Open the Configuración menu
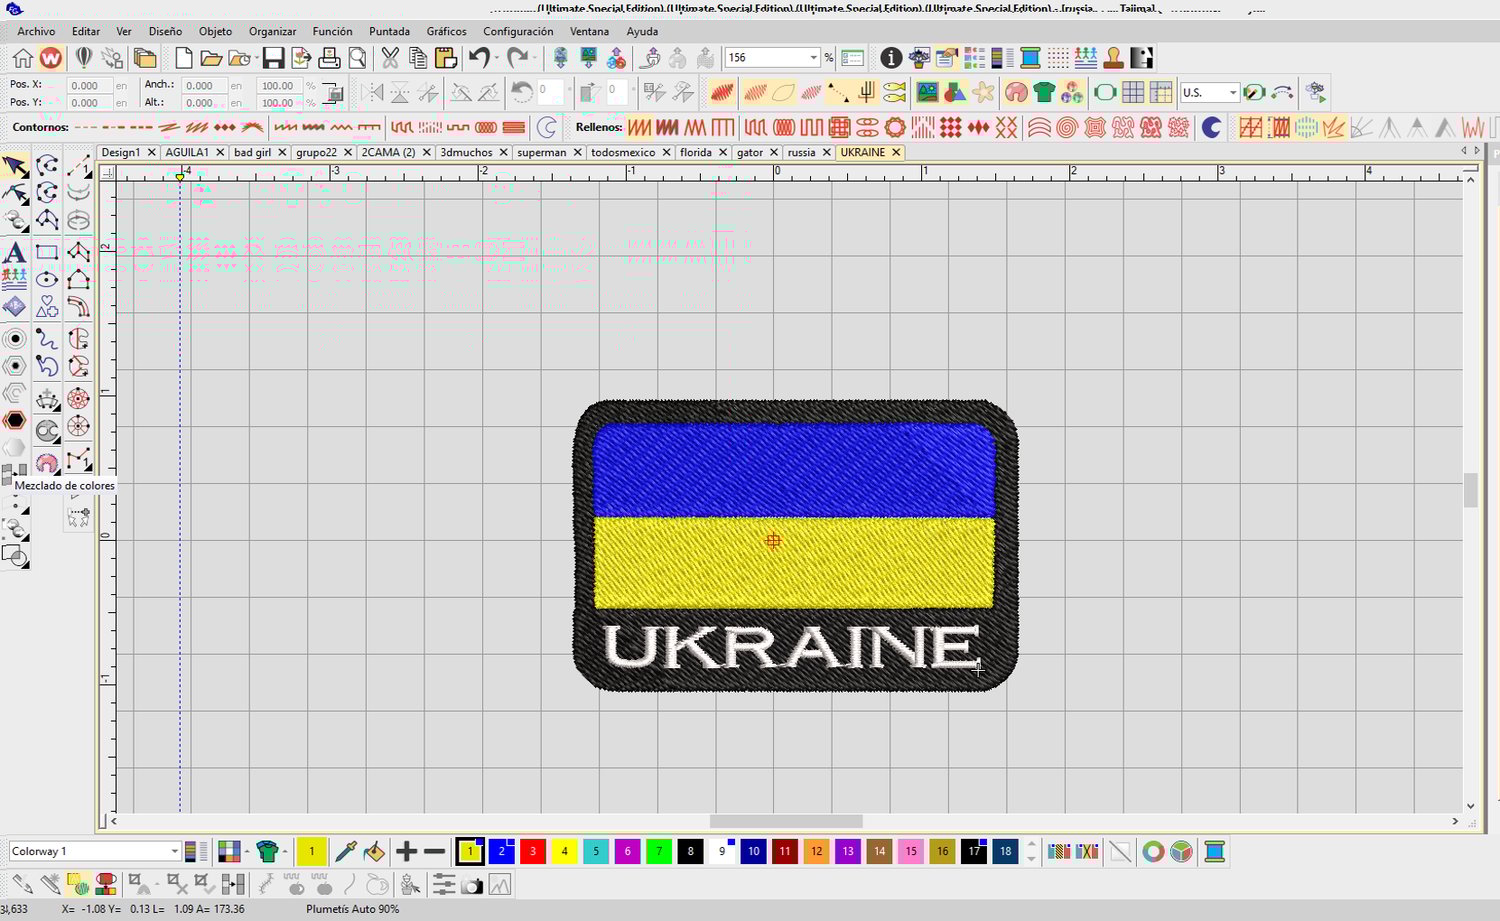The width and height of the screenshot is (1500, 921). pos(518,31)
